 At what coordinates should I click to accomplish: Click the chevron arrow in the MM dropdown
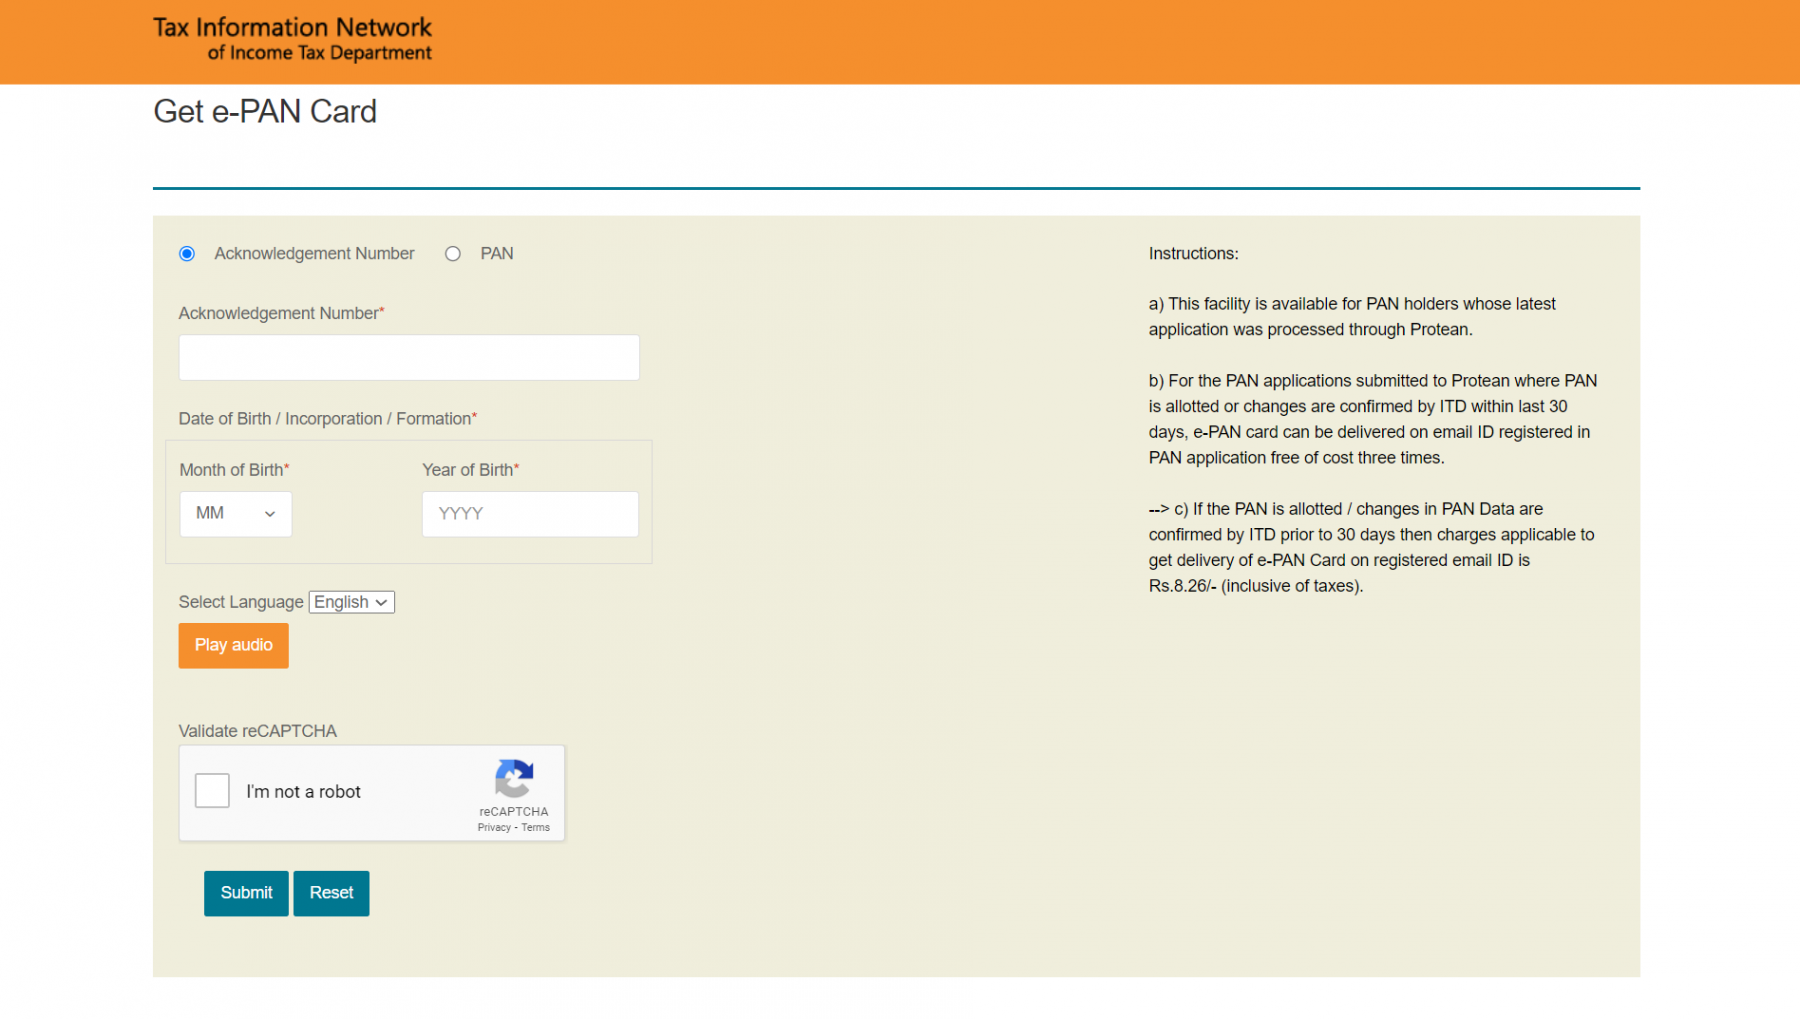[269, 514]
